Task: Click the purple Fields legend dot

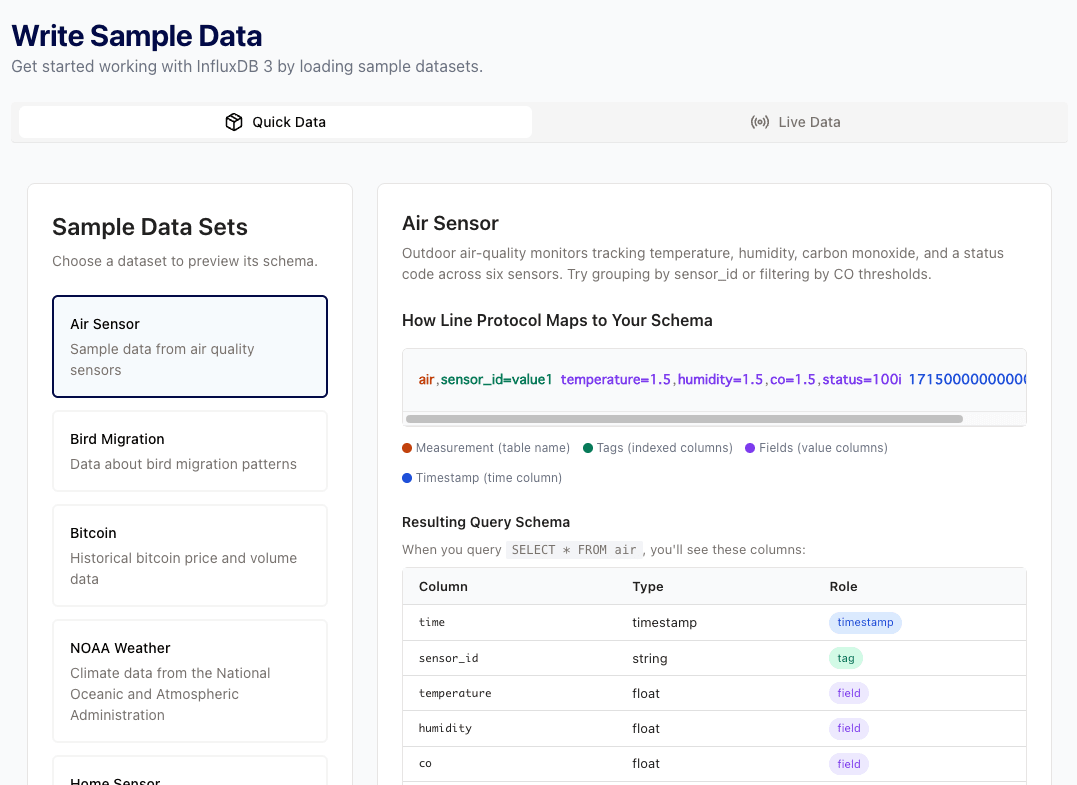Action: click(750, 448)
